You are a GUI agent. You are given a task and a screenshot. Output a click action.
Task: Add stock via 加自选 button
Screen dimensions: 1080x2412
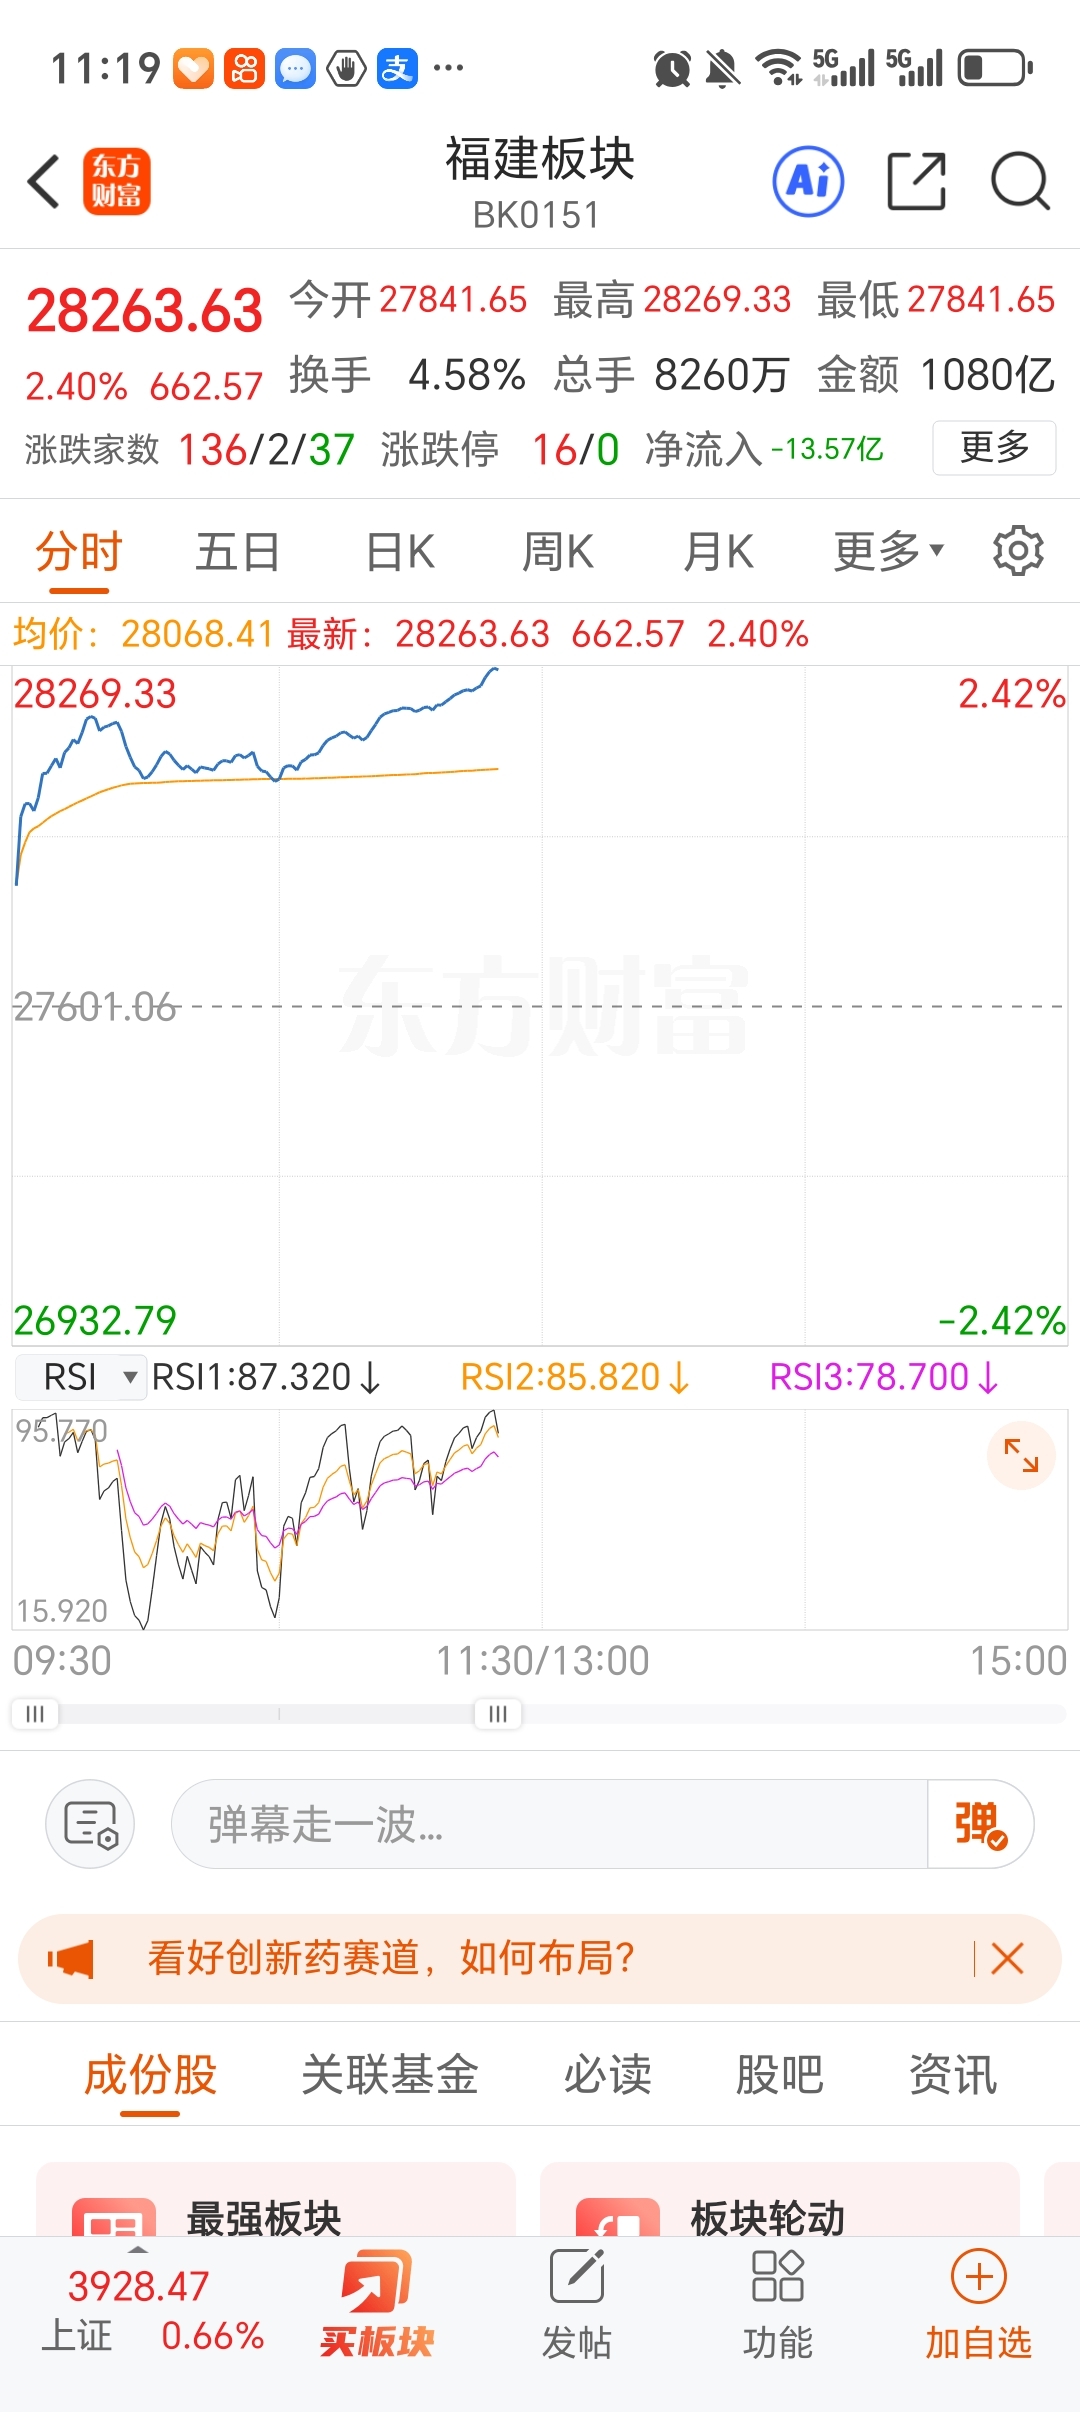(978, 2296)
